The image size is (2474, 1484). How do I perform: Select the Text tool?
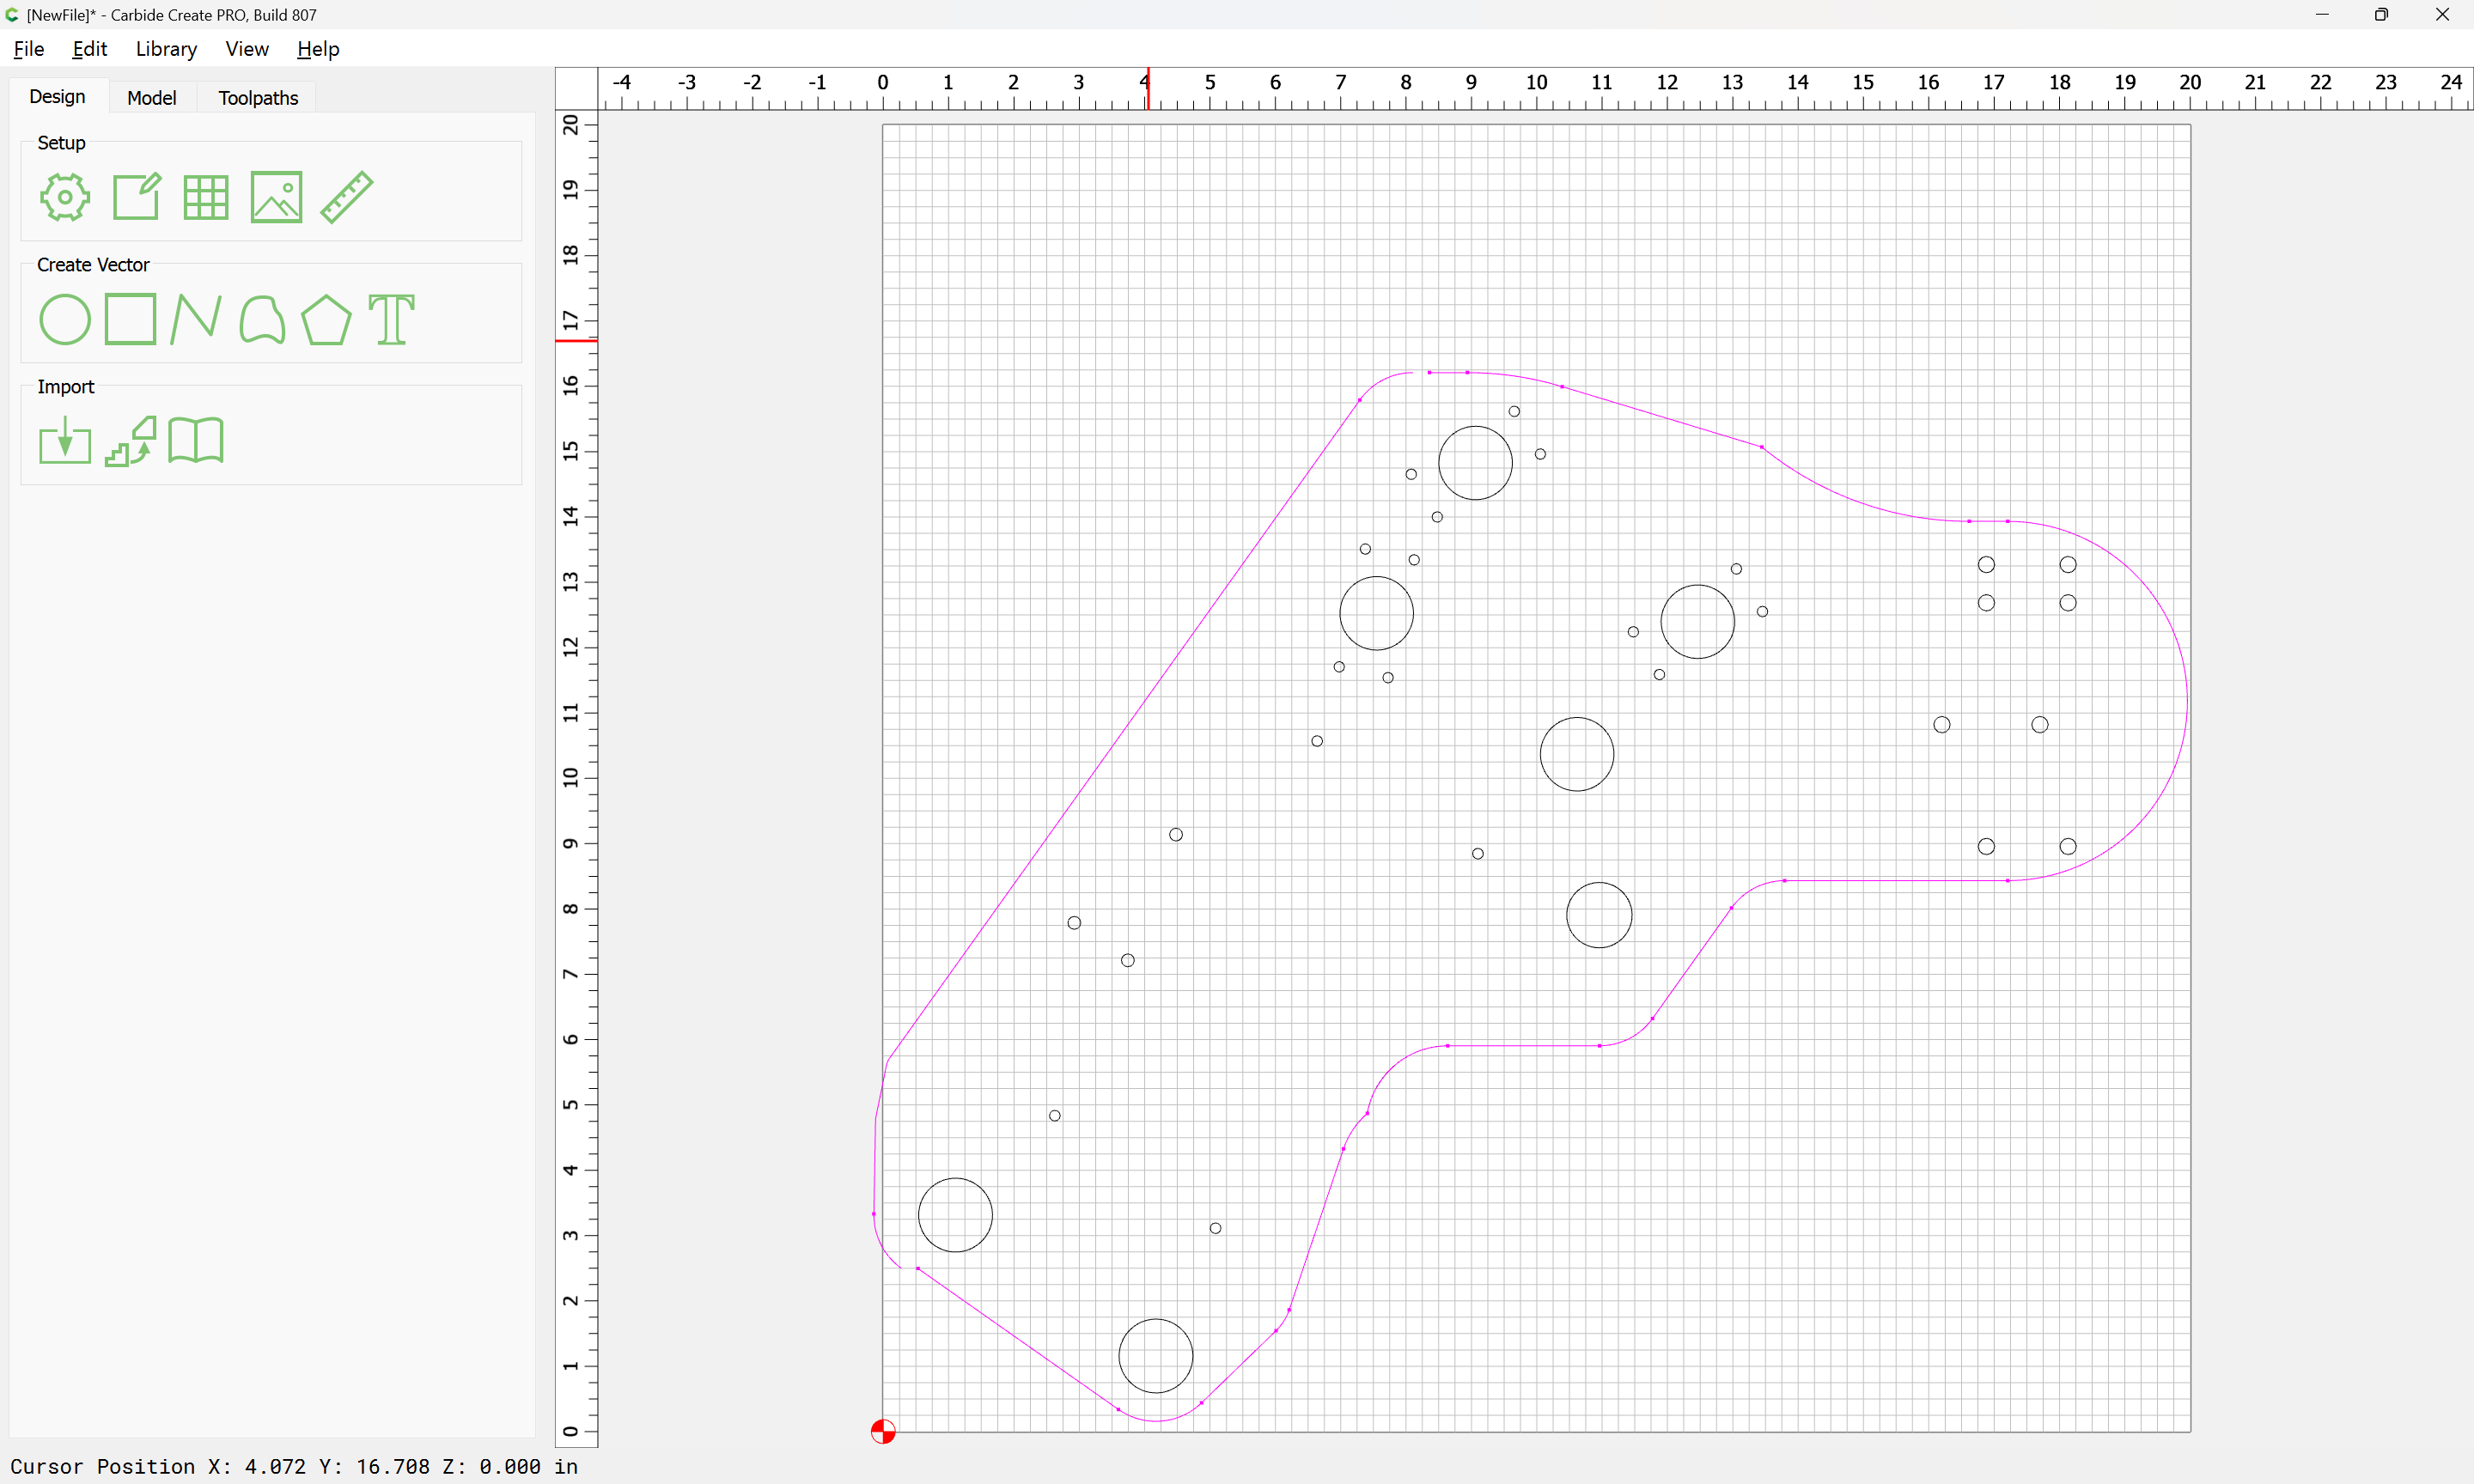click(x=391, y=320)
